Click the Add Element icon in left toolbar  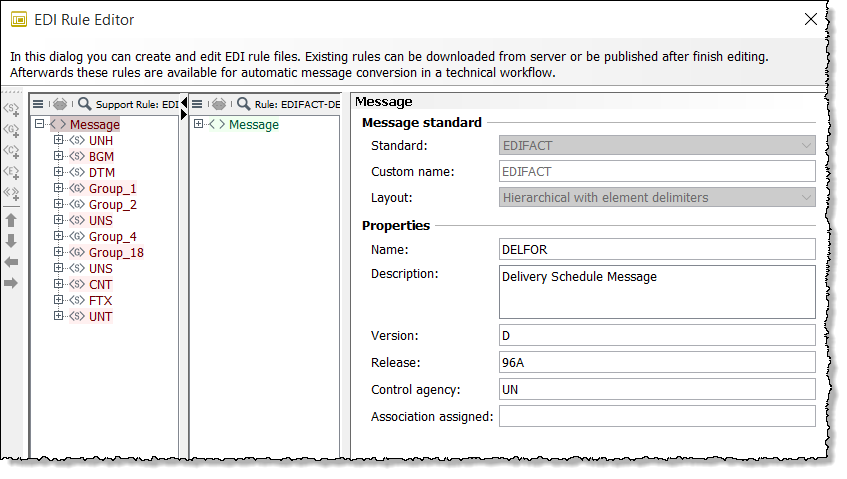coord(12,172)
